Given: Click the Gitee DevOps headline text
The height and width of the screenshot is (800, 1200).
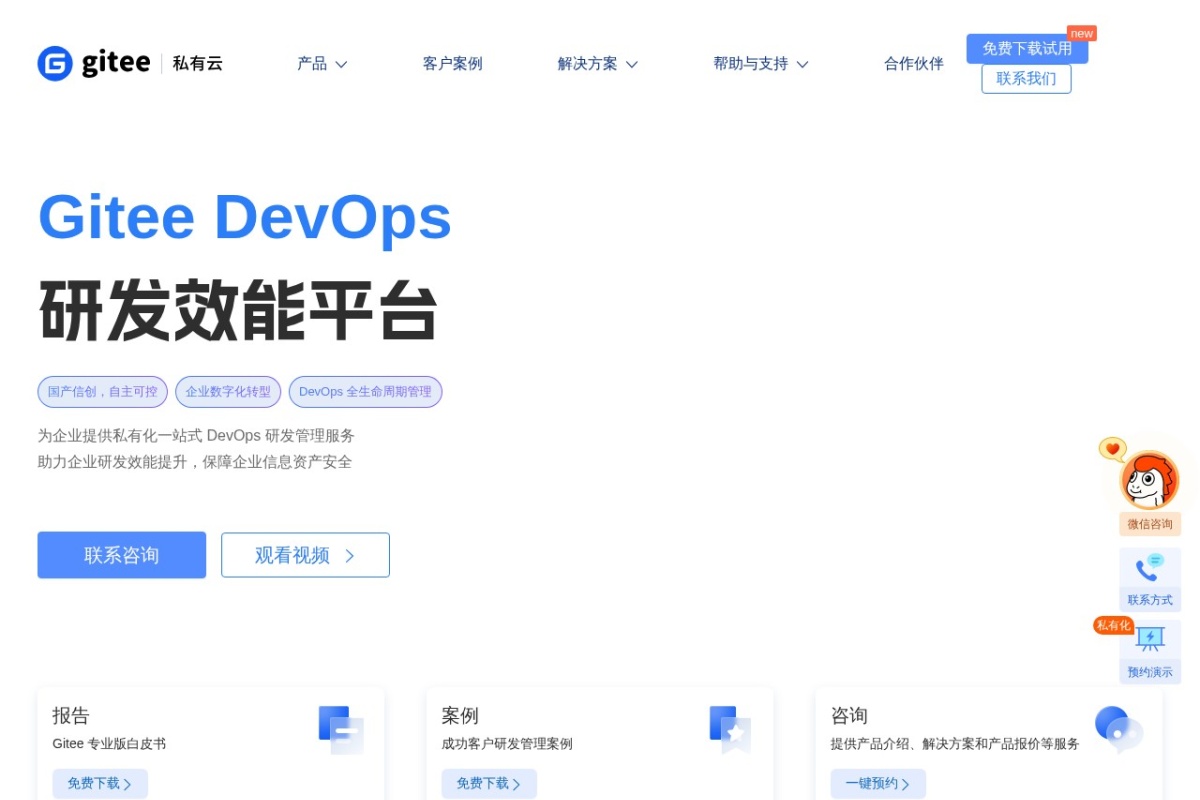Looking at the screenshot, I should pos(245,217).
